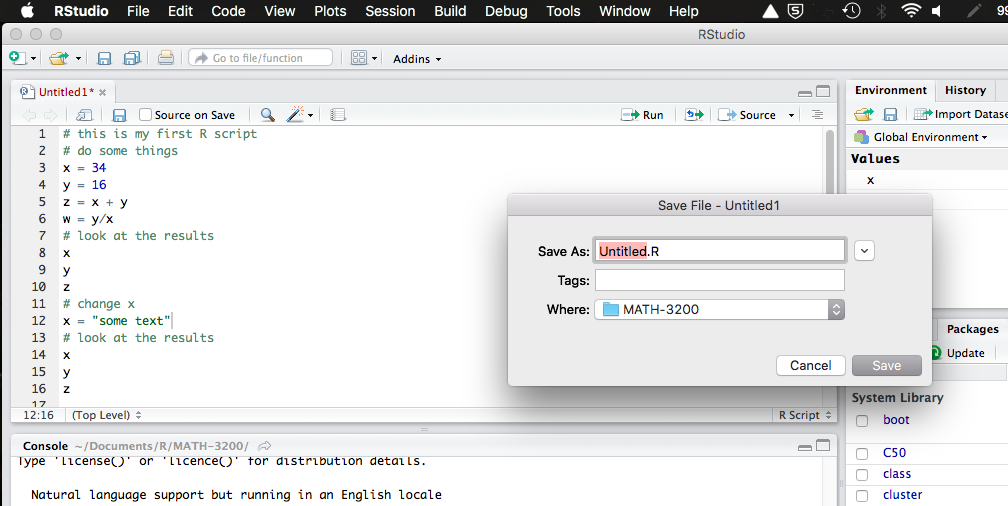Select the Untitled1 script tab
The image size is (1008, 506).
pyautogui.click(x=66, y=92)
